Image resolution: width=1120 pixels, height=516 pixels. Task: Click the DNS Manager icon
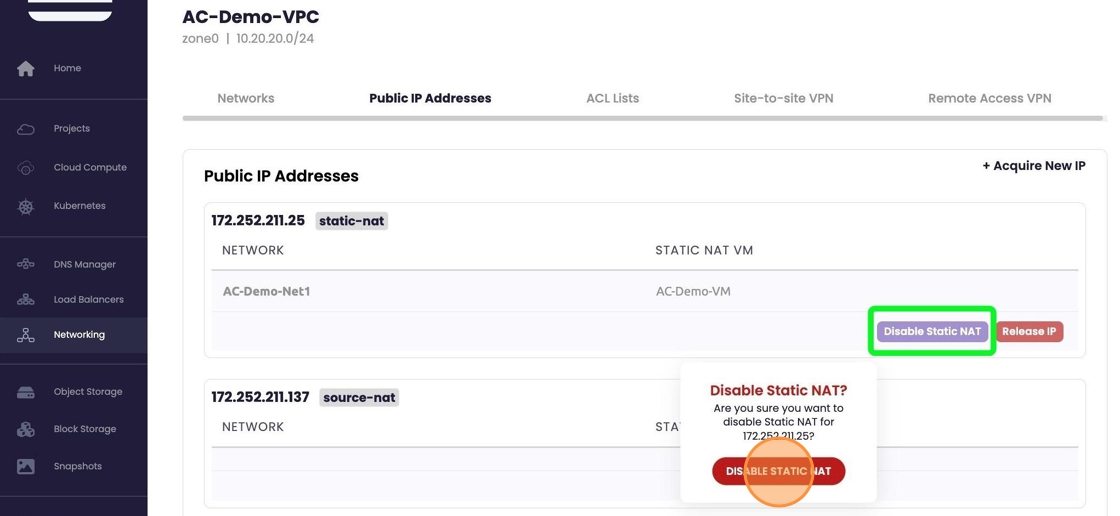(x=26, y=265)
